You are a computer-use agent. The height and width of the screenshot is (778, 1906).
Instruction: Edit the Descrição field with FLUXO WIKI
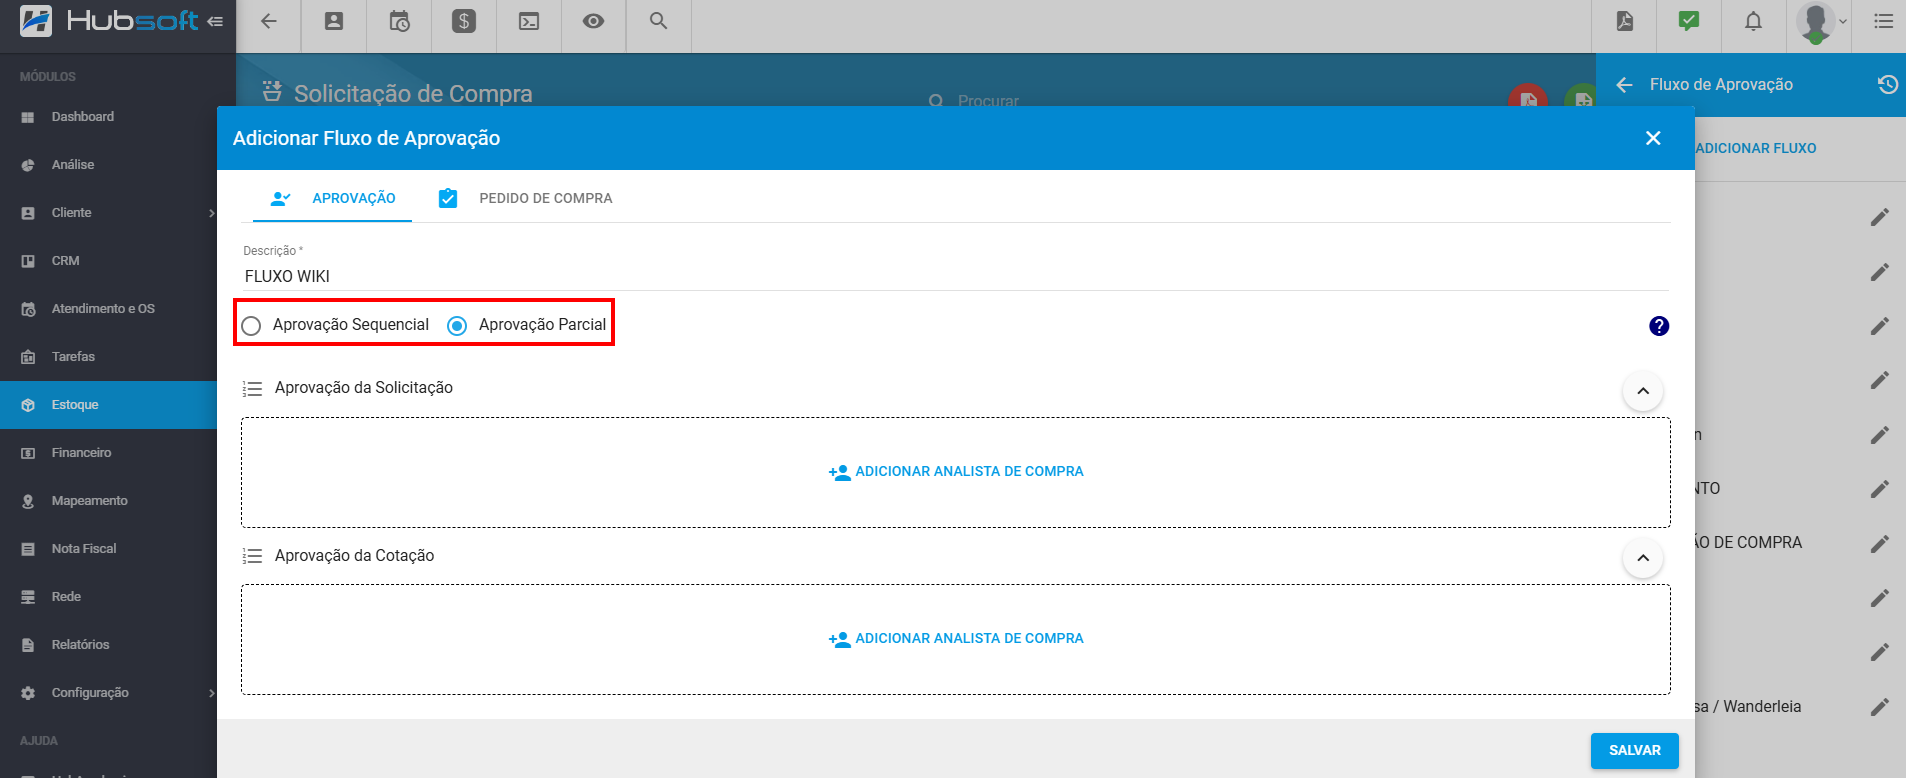tap(955, 276)
